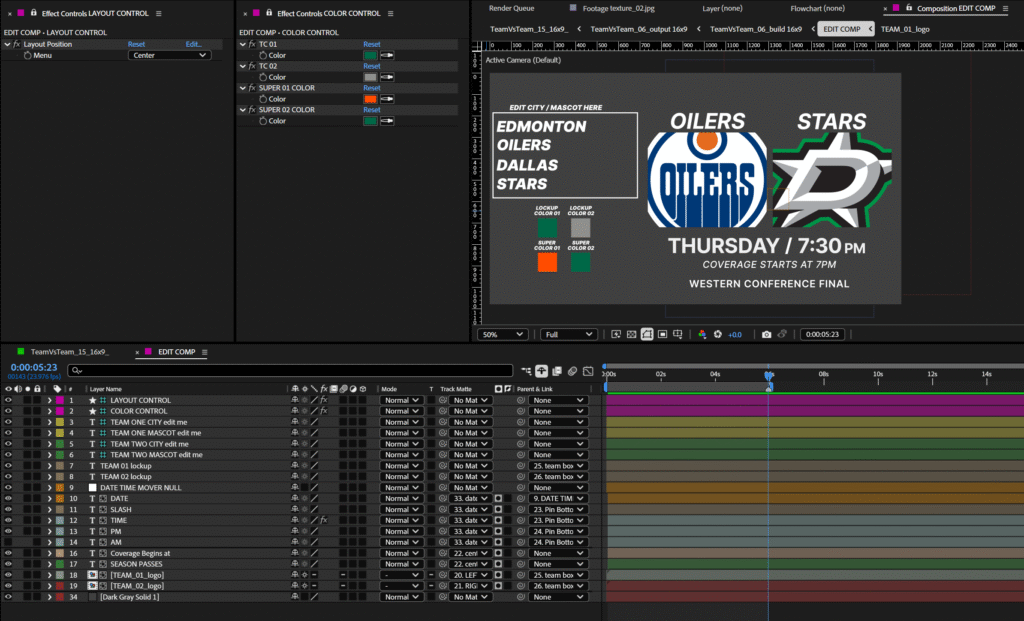Click the TC 01 green color swatch
Viewport: 1024px width, 621px height.
[370, 56]
